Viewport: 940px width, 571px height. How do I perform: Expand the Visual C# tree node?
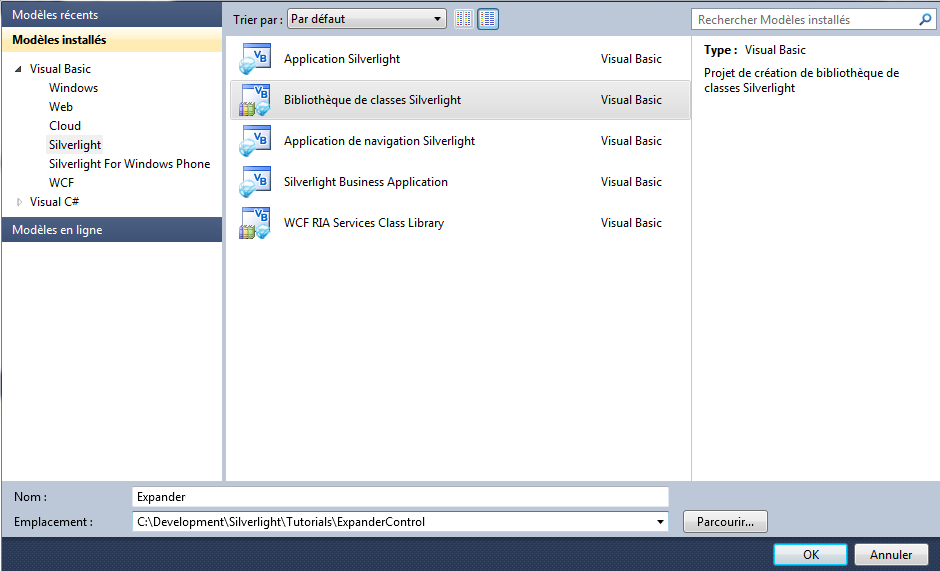pos(18,202)
